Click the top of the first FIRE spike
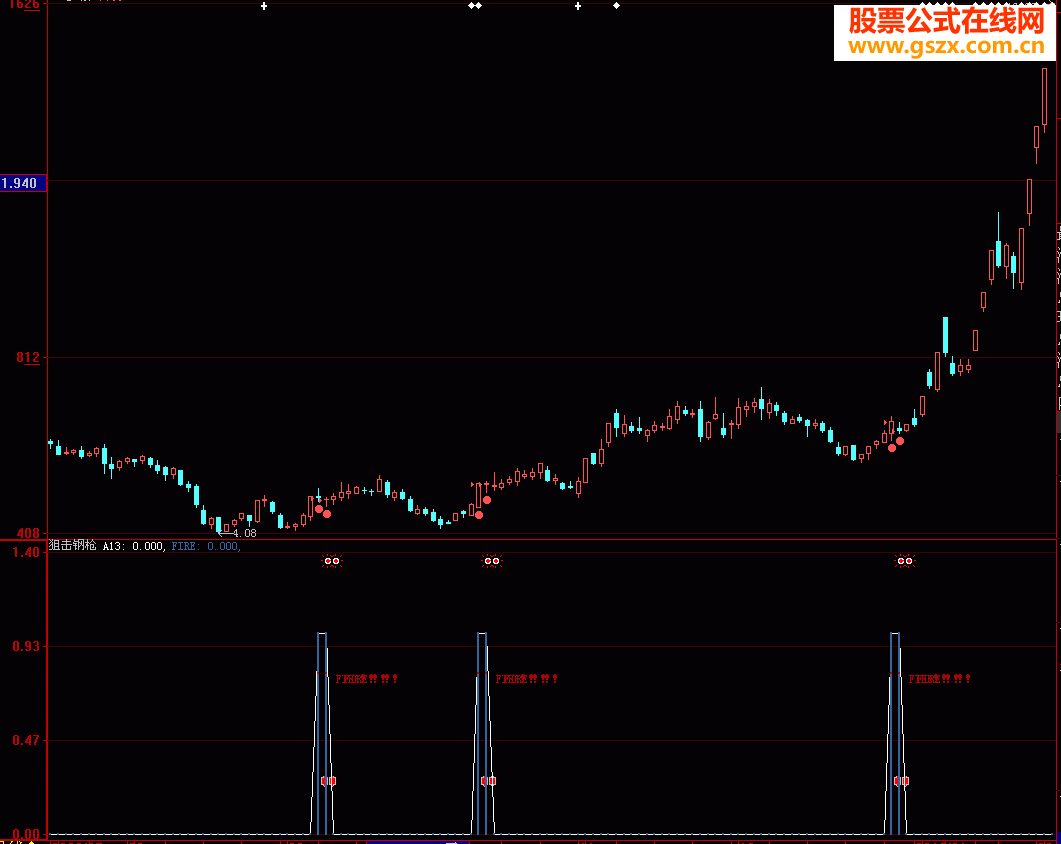This screenshot has width=1061, height=844. point(322,634)
